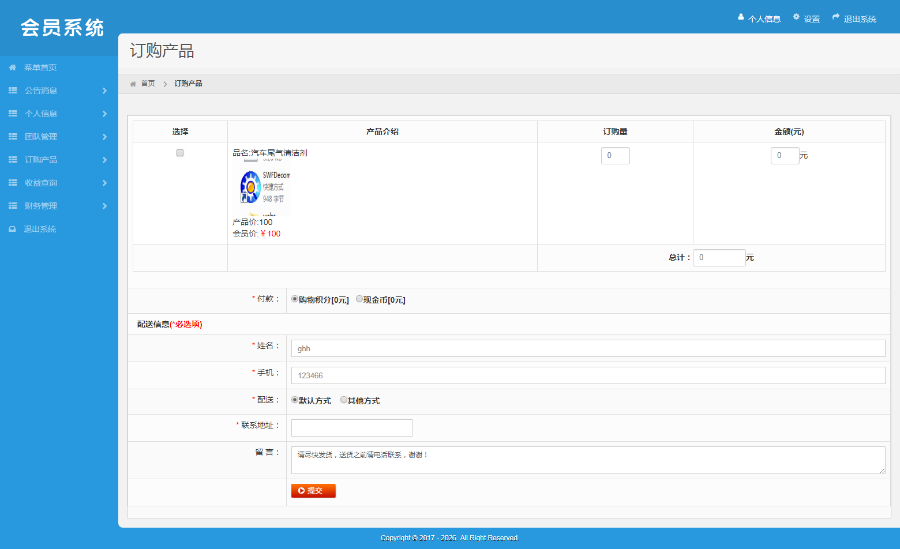The width and height of the screenshot is (900, 549).
Task: Click the list icon next to 团队管理
Action: tap(12, 136)
